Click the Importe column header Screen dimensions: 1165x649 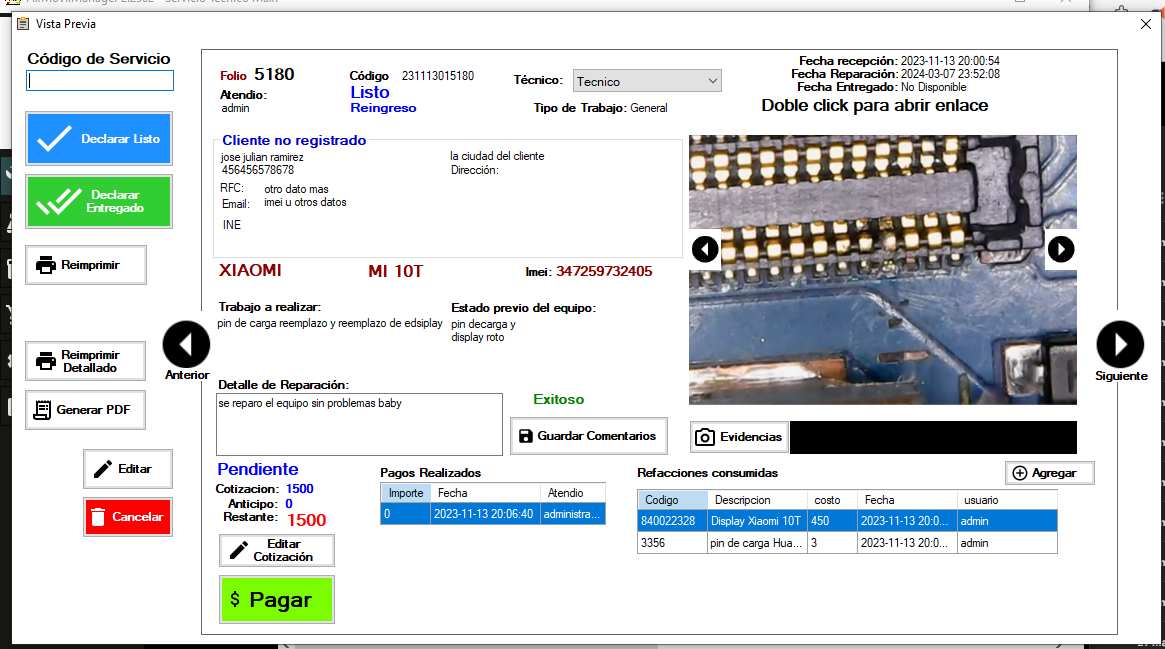406,492
